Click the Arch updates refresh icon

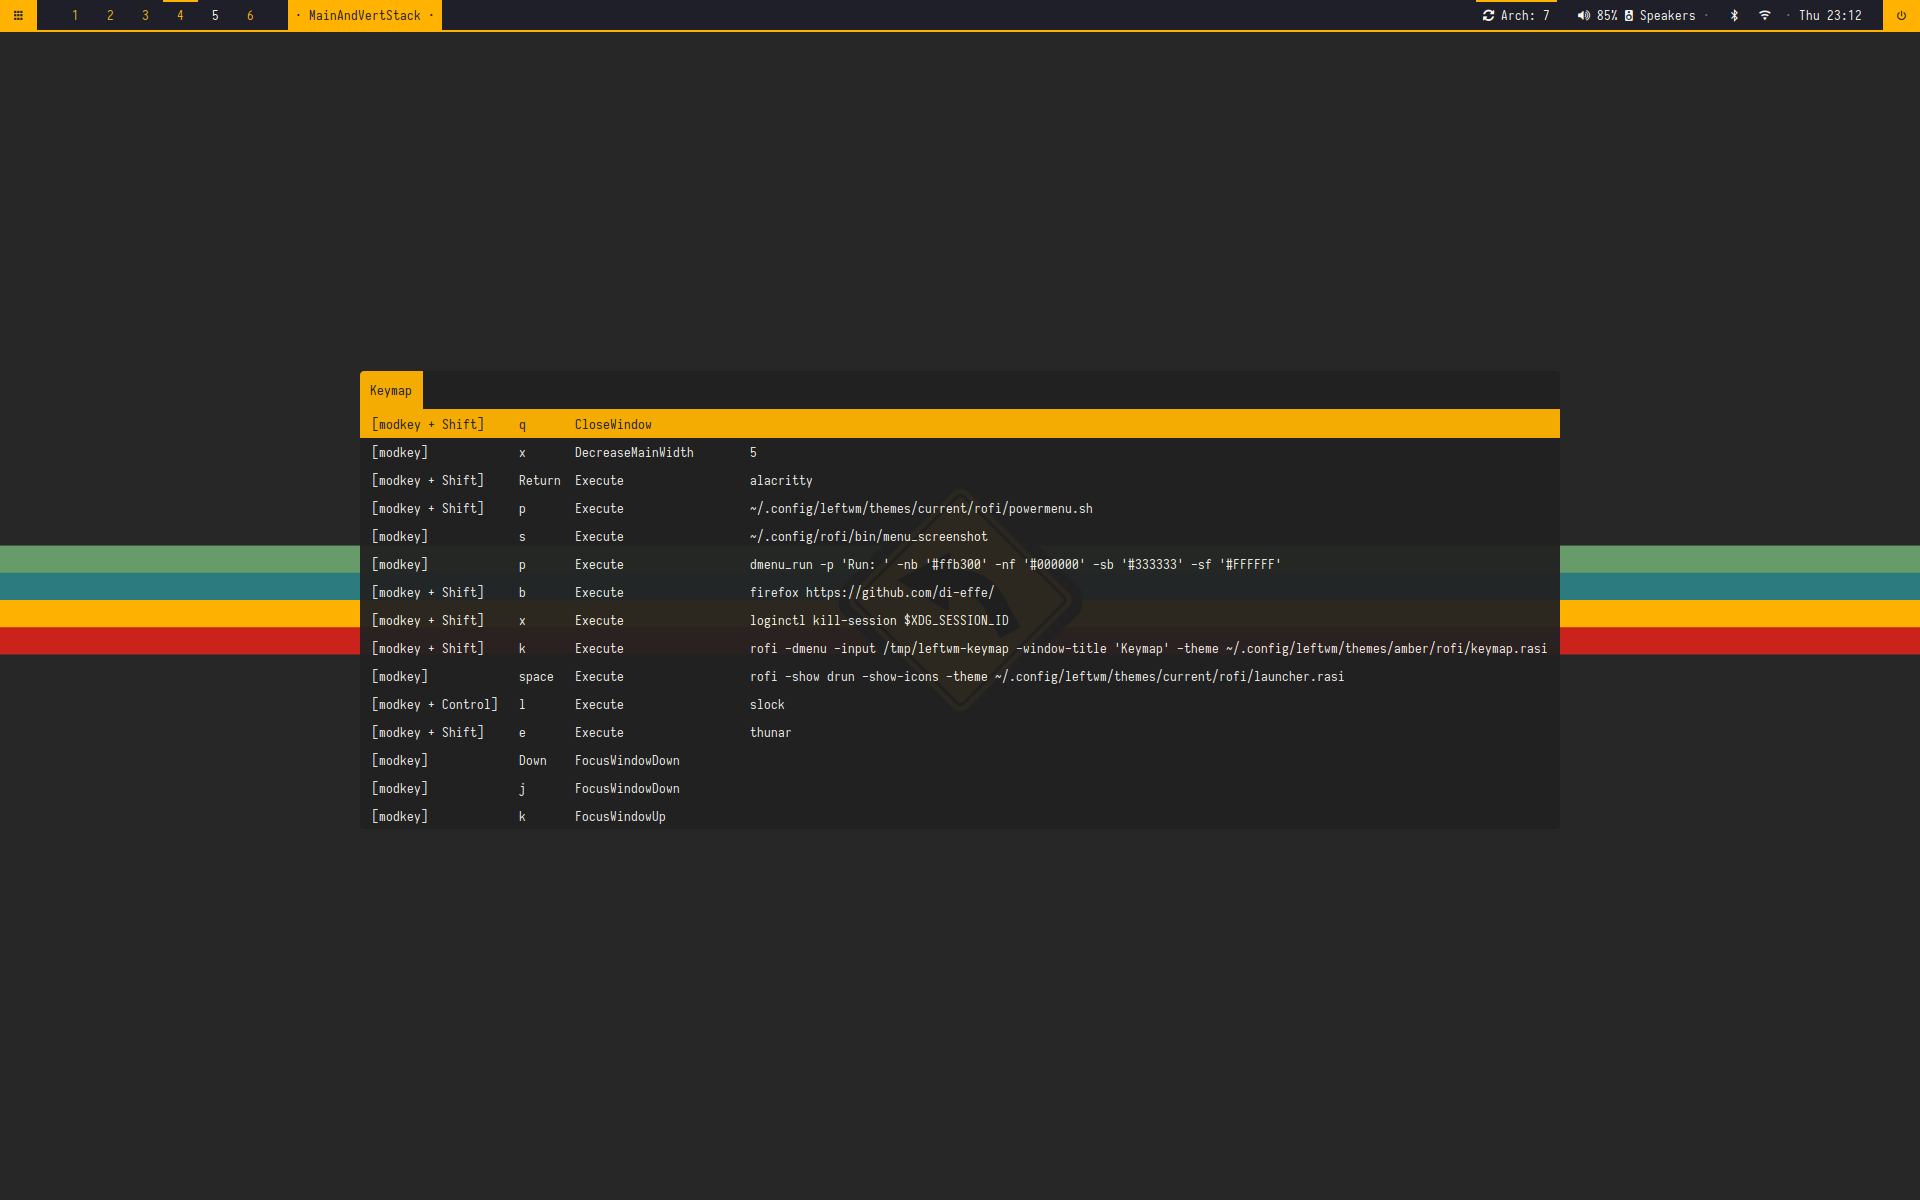pos(1488,15)
